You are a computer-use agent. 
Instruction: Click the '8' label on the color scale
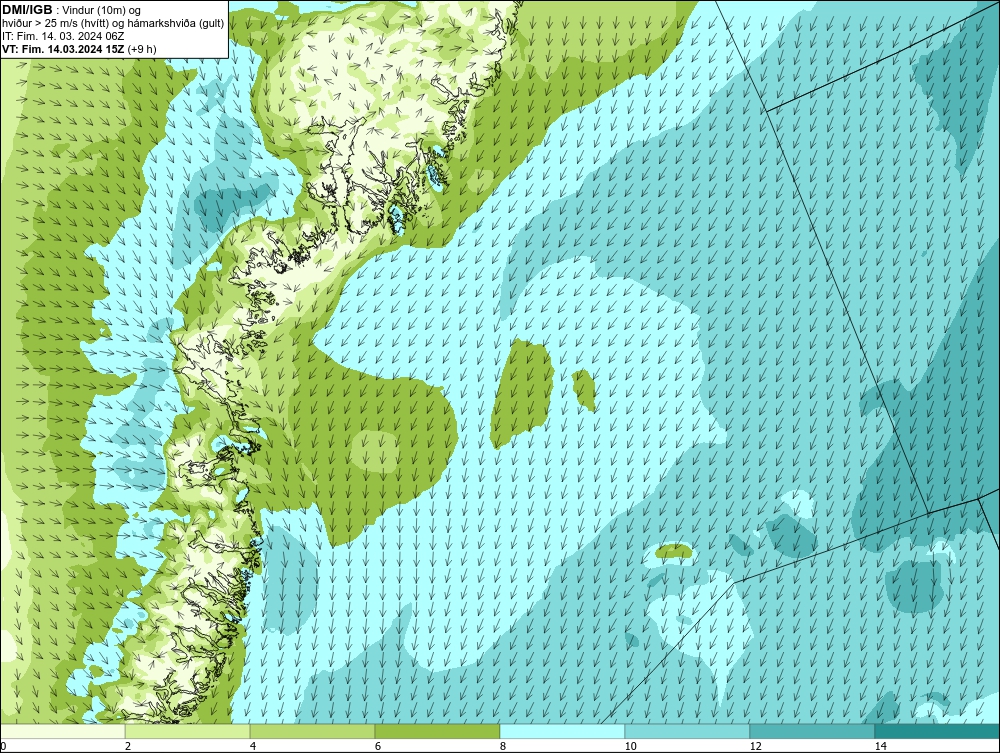503,746
